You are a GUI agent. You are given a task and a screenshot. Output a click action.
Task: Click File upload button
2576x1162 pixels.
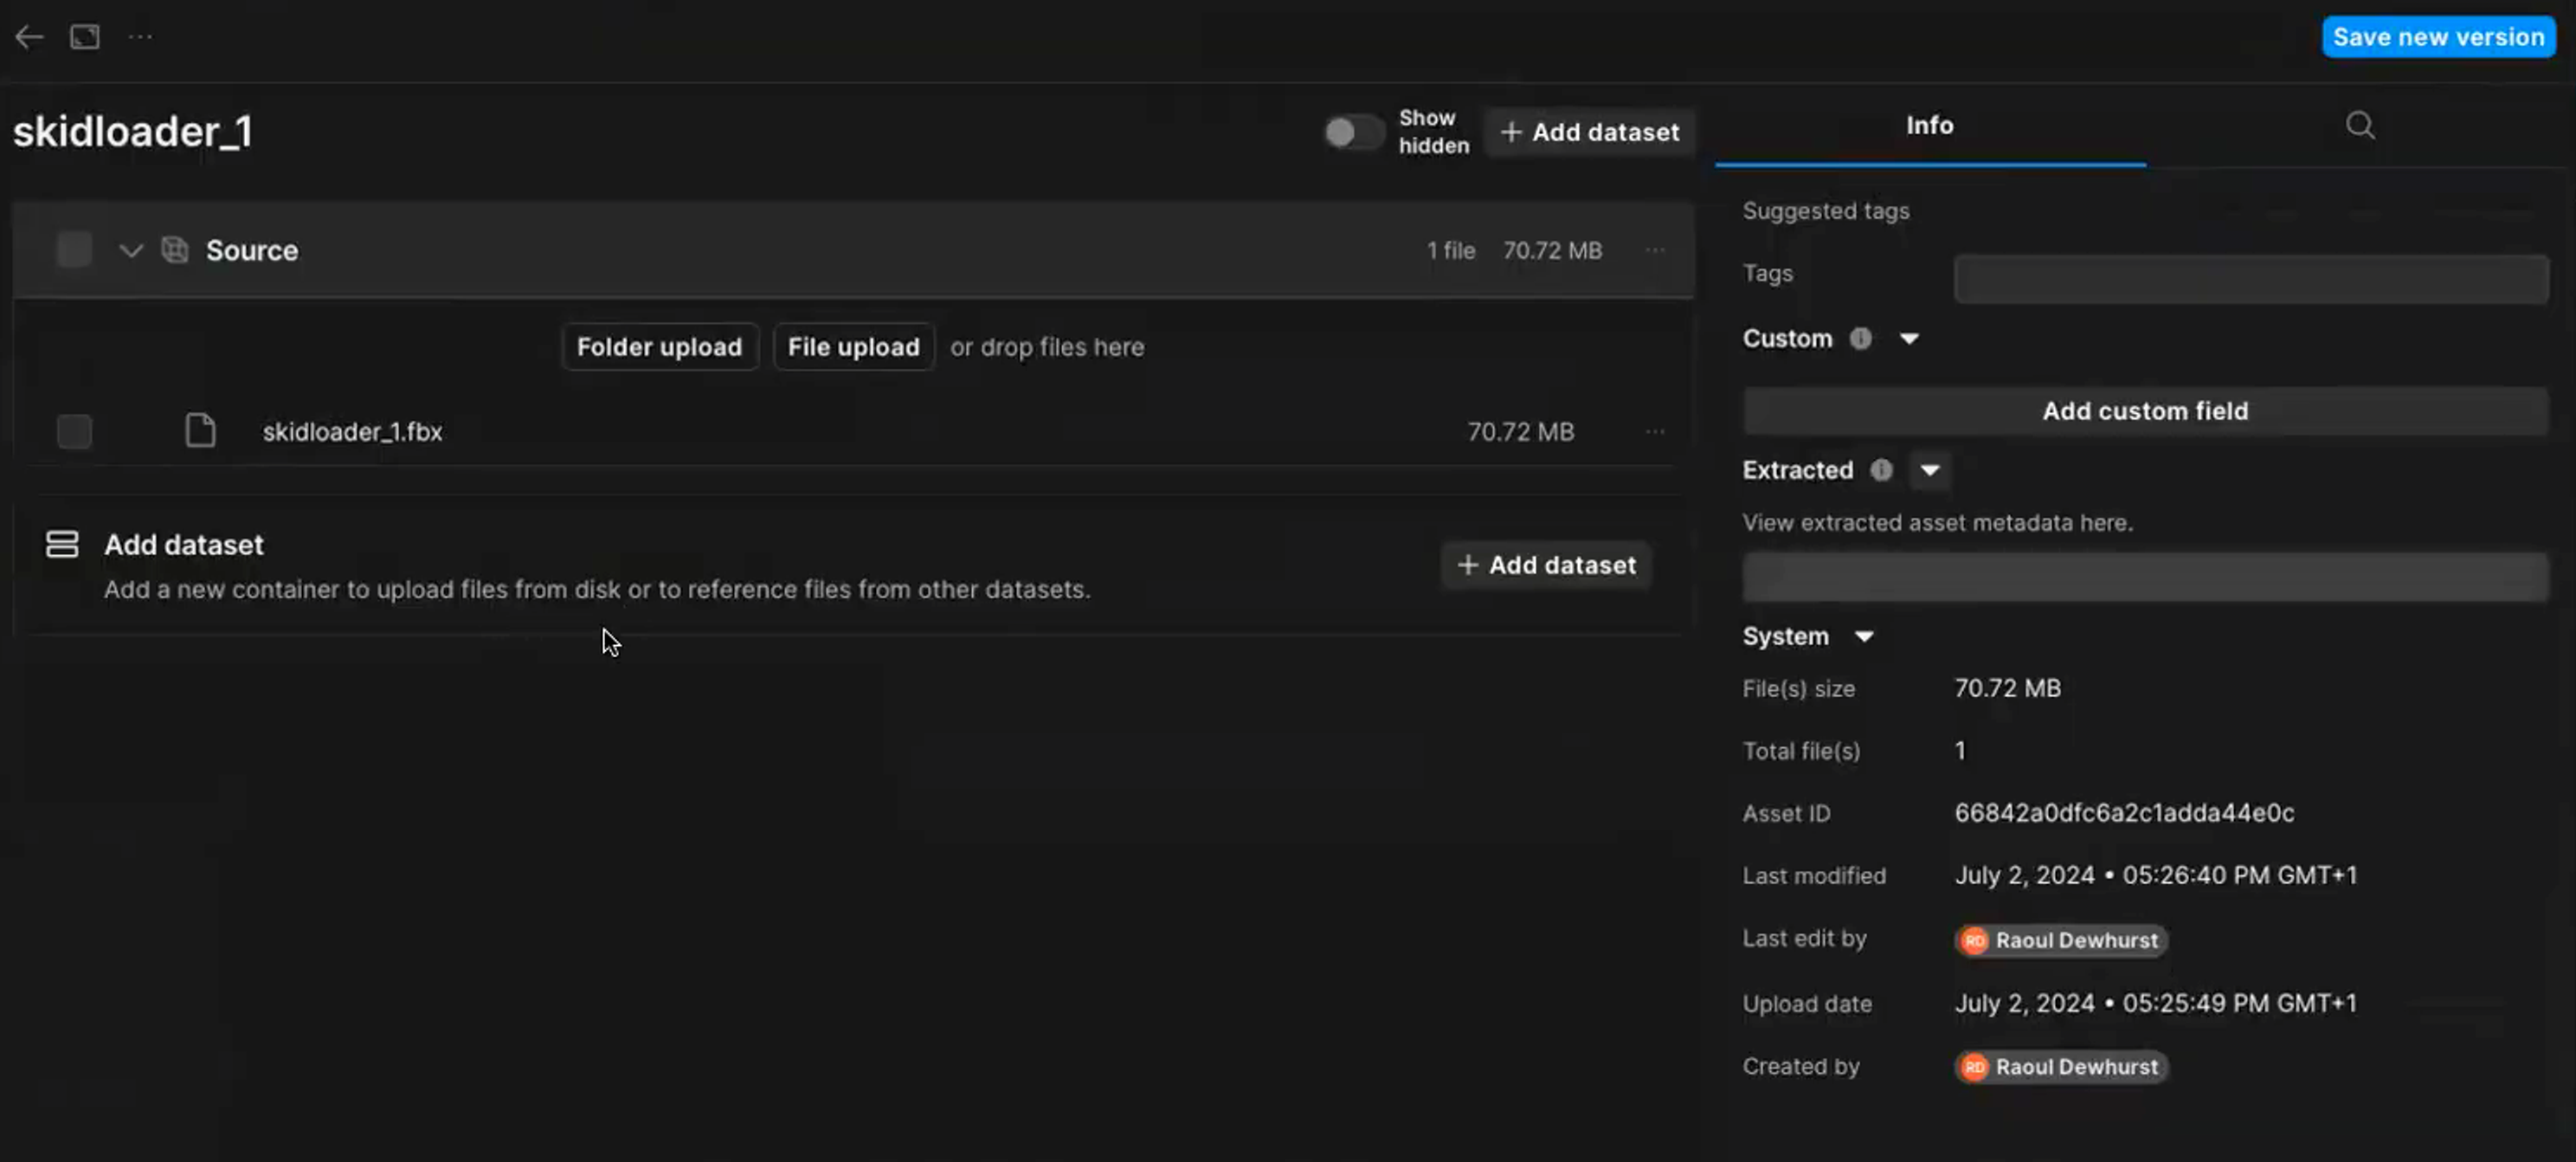[853, 347]
